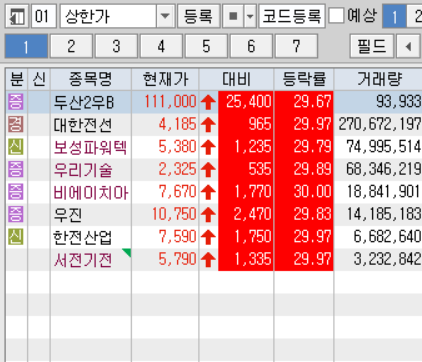This screenshot has width=422, height=362.
Task: Select stock 서전기전
Action: coord(83,260)
